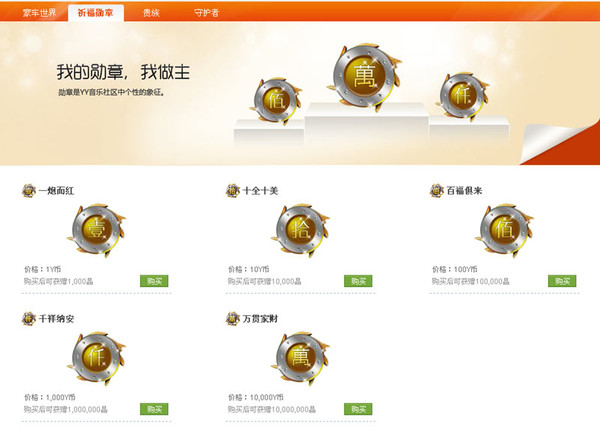Click the large 萬 medal on podium
The height and width of the screenshot is (431, 600).
point(364,76)
